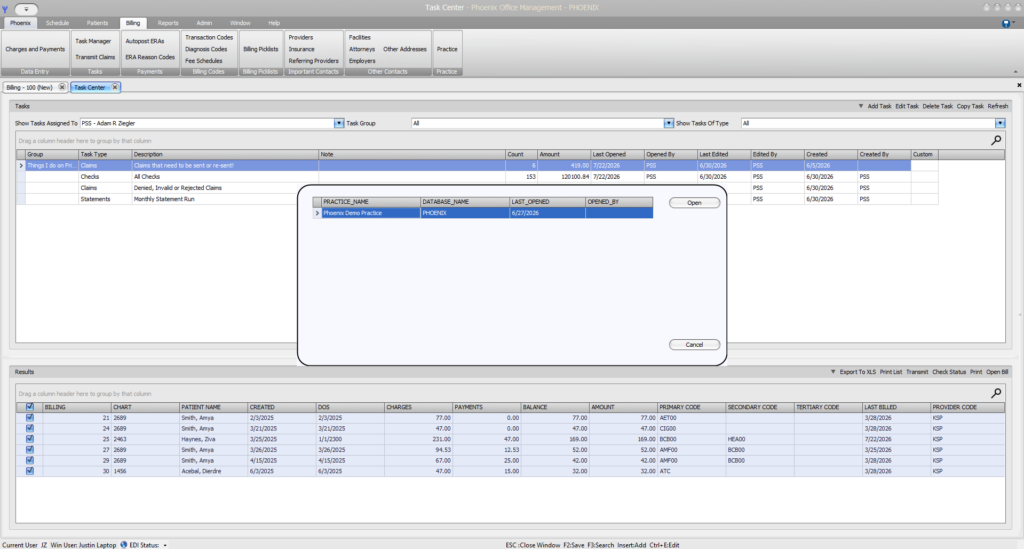Switch to the Reports ribbon tab

[168, 23]
